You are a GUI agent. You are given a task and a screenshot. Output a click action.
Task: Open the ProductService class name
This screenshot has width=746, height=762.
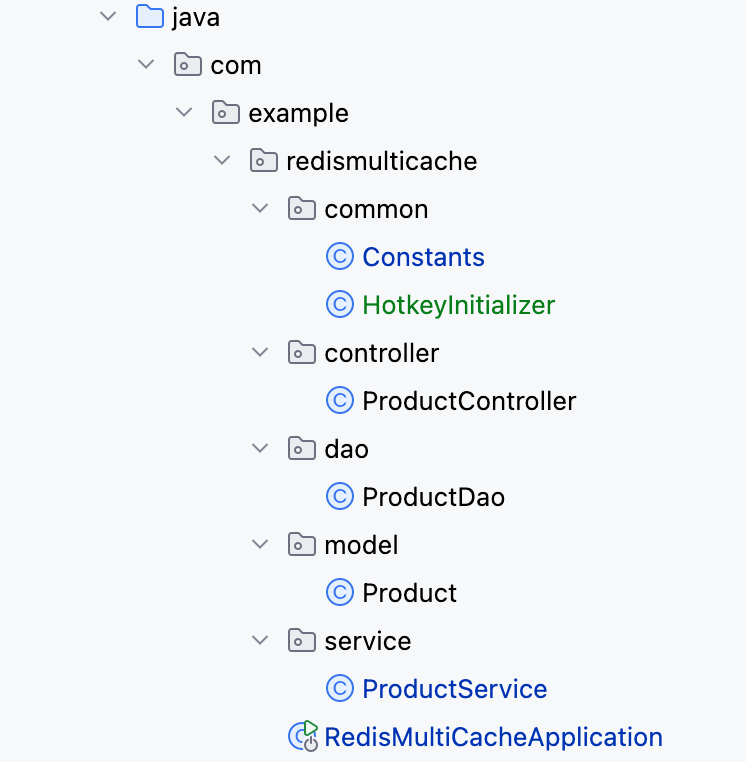(454, 689)
